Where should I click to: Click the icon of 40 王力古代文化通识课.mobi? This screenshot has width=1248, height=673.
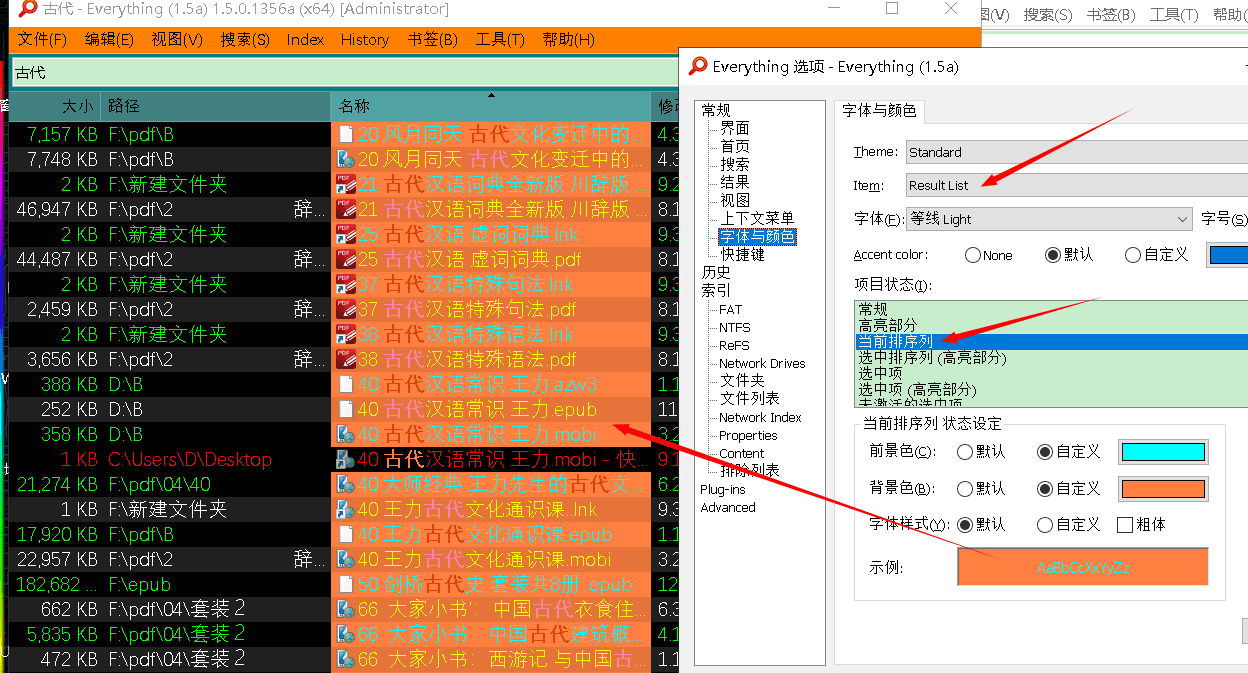[346, 559]
